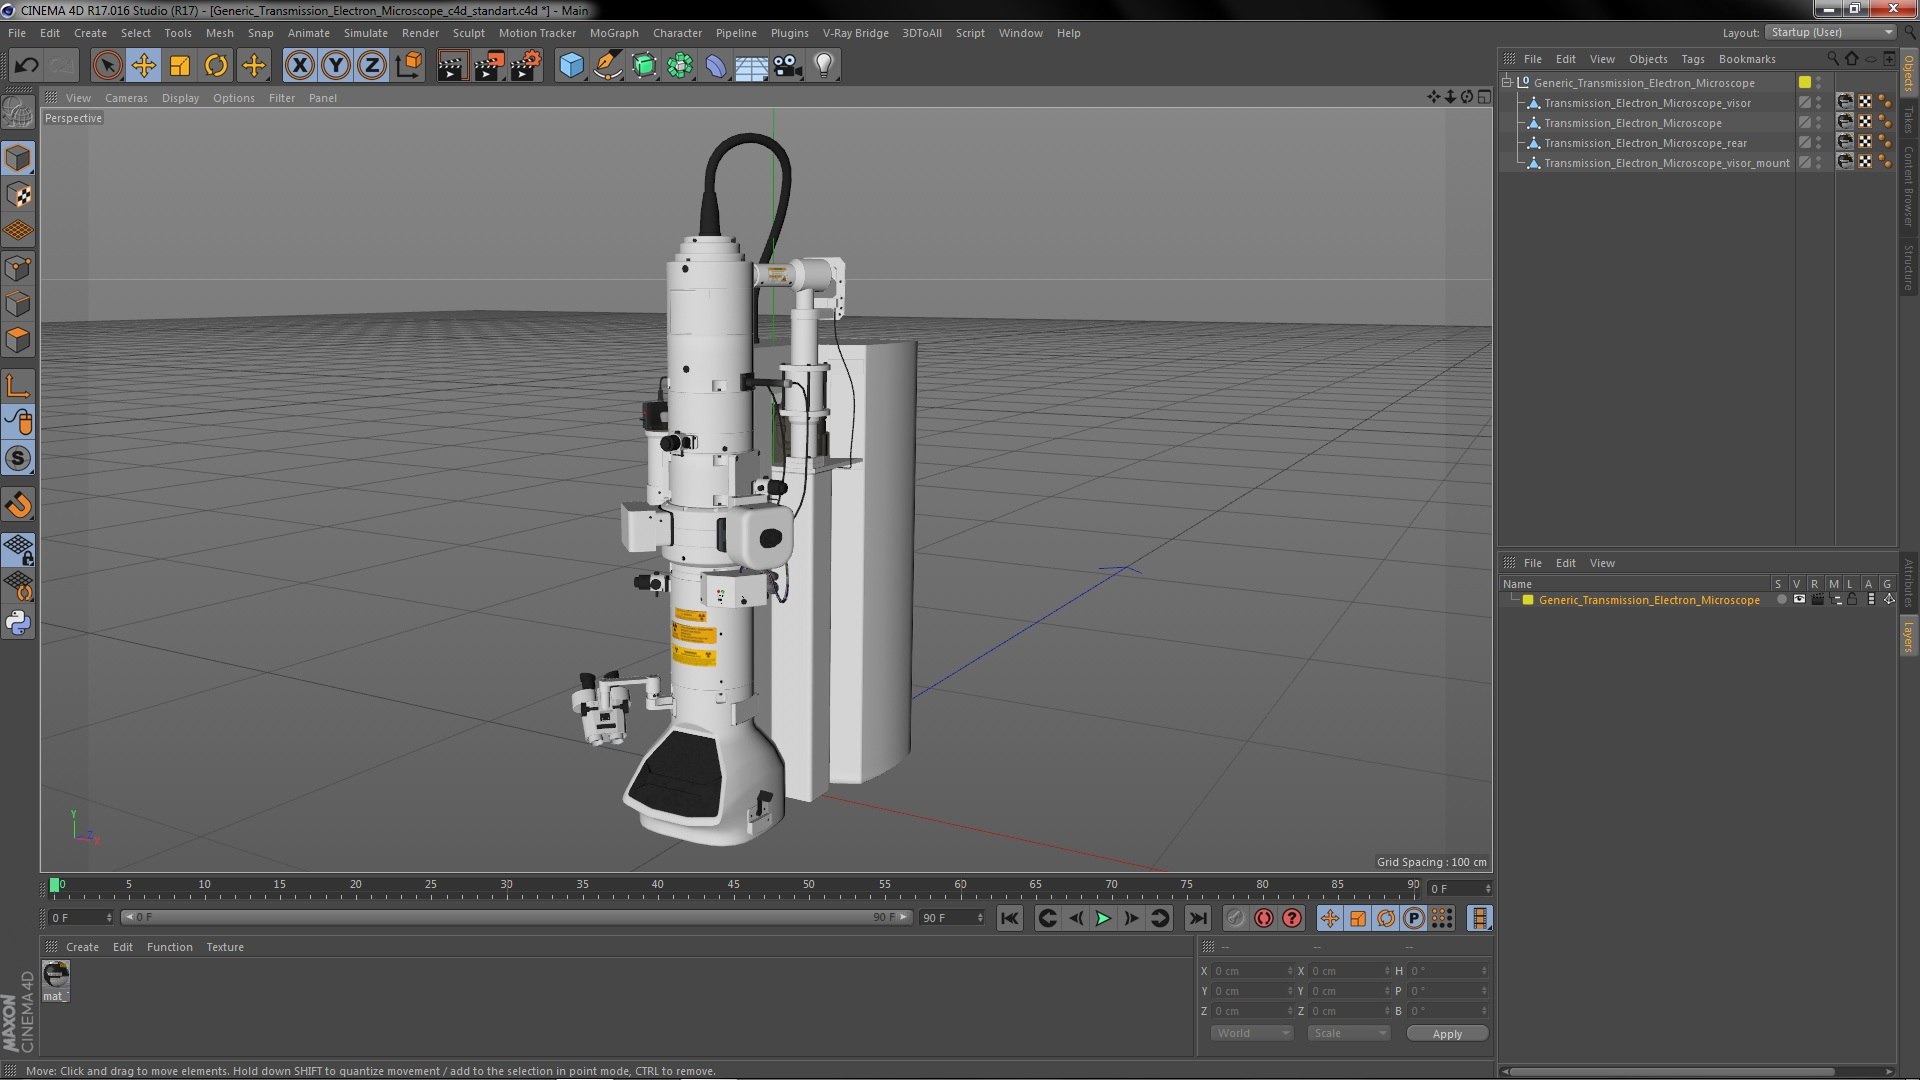Click yellow layer swatch of root object
Screen dimensions: 1920x1080
point(1805,82)
